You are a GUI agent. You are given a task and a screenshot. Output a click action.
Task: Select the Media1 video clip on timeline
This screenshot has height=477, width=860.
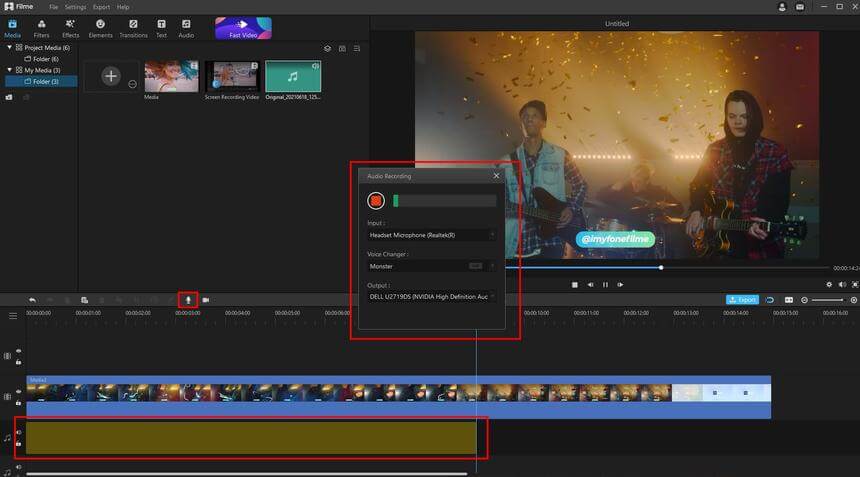[399, 397]
